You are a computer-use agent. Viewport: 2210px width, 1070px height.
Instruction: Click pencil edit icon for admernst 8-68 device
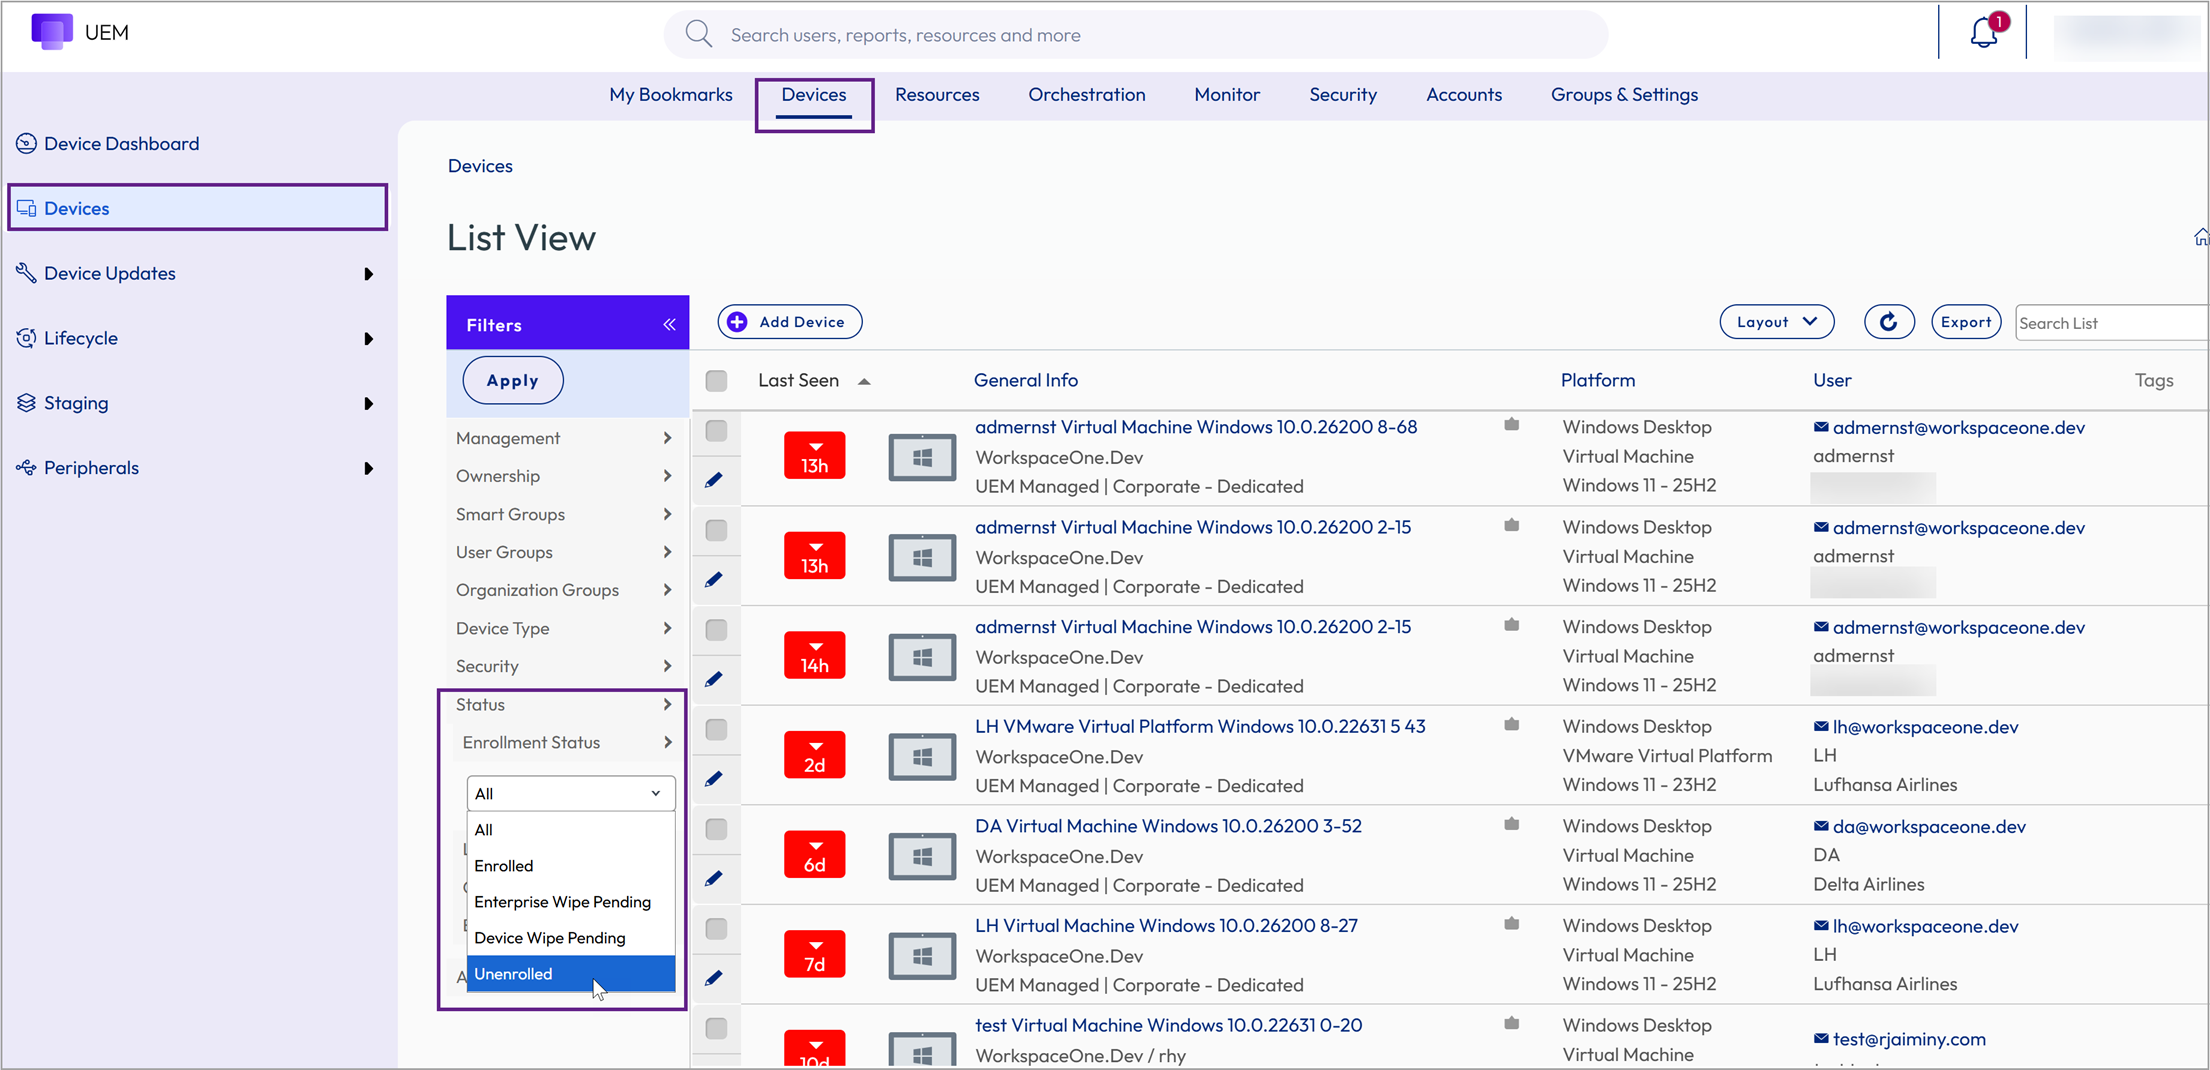(x=714, y=480)
